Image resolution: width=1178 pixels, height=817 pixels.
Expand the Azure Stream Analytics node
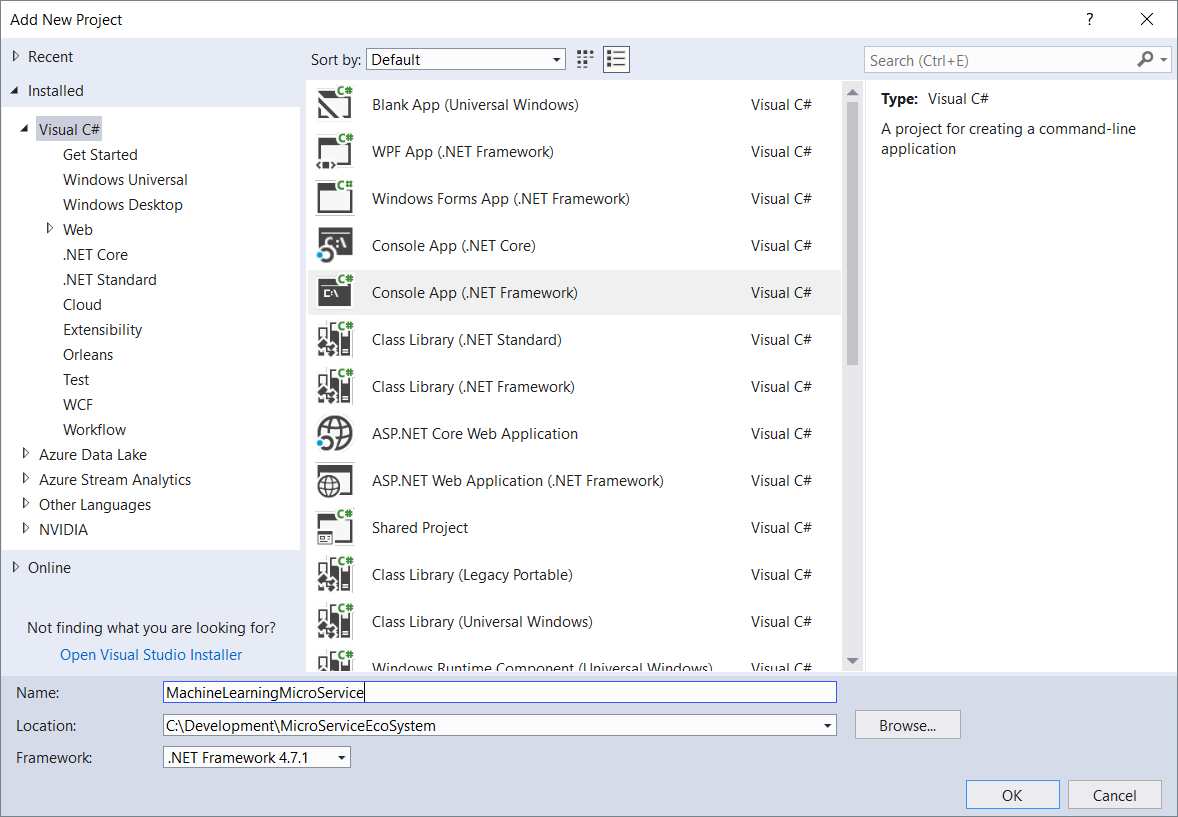pyautogui.click(x=26, y=478)
